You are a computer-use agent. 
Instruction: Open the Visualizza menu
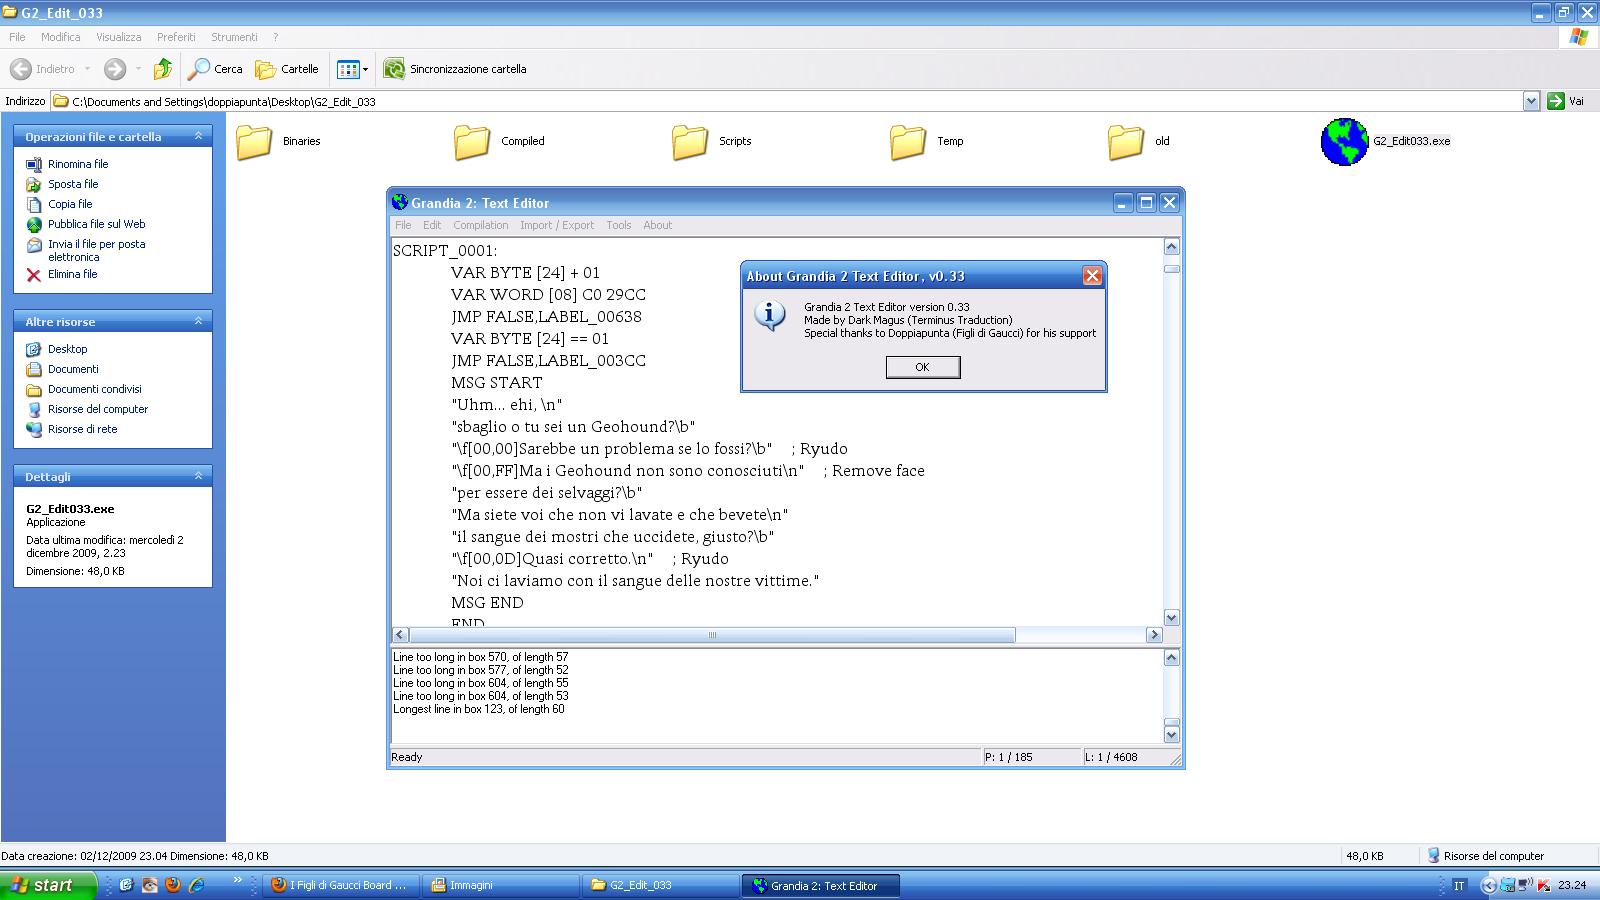click(x=118, y=37)
